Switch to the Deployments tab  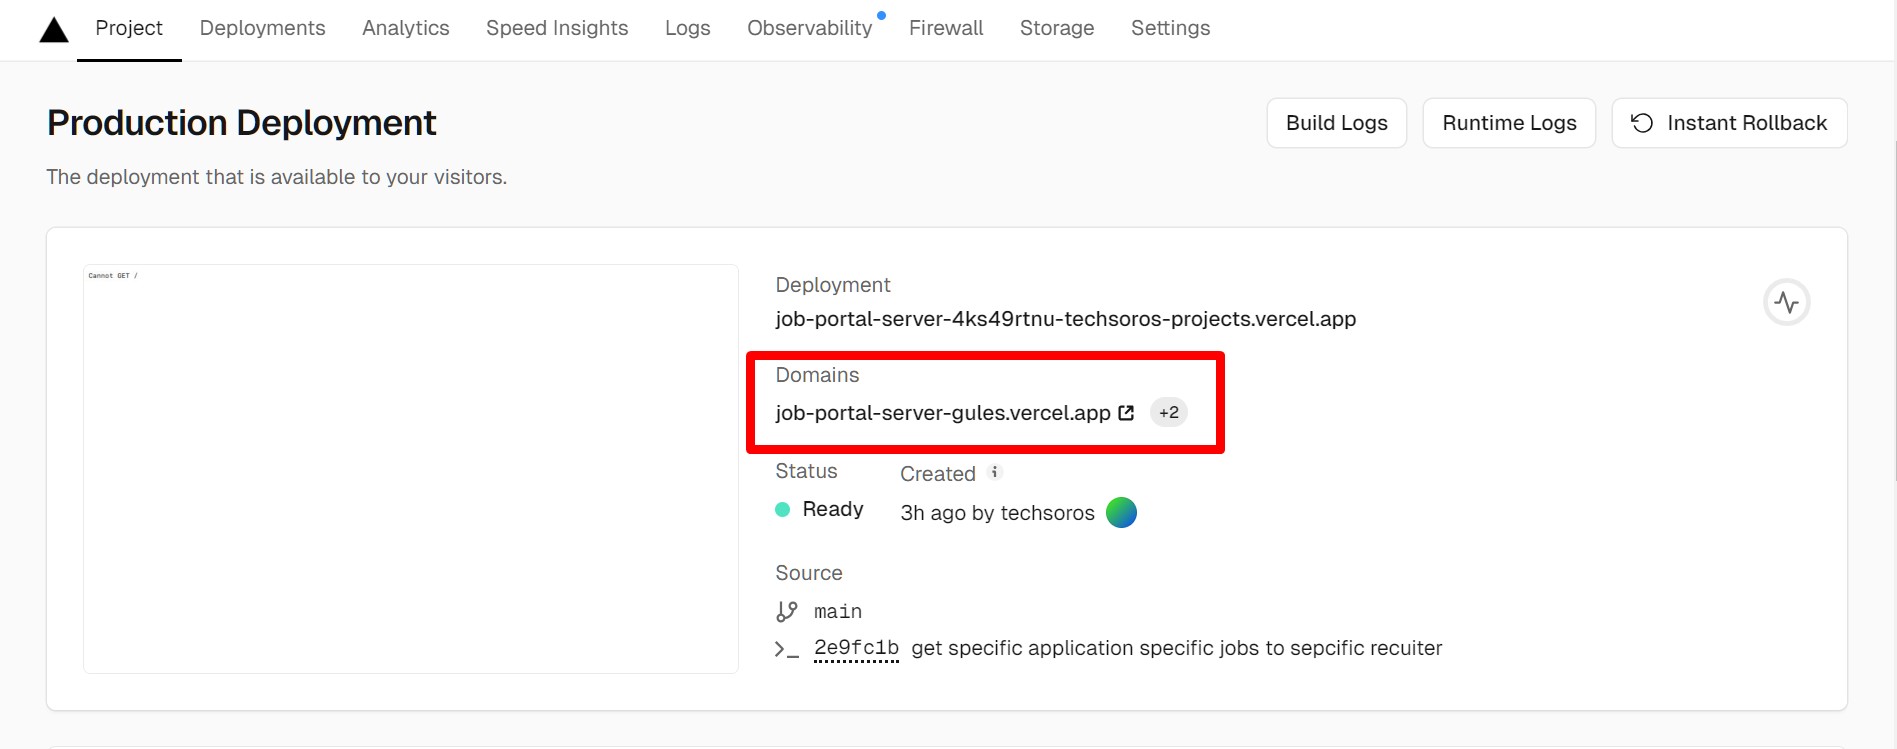pos(262,28)
